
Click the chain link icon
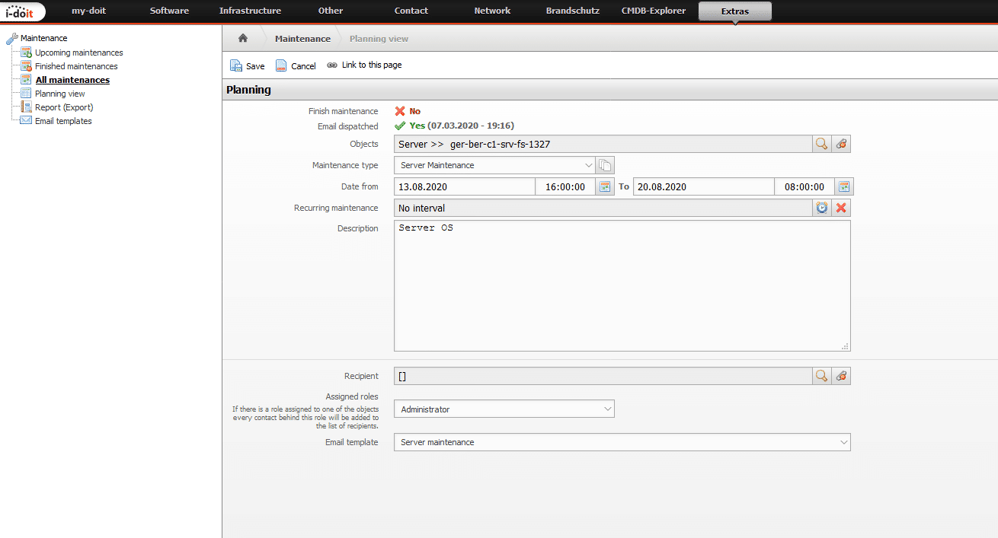tap(332, 65)
